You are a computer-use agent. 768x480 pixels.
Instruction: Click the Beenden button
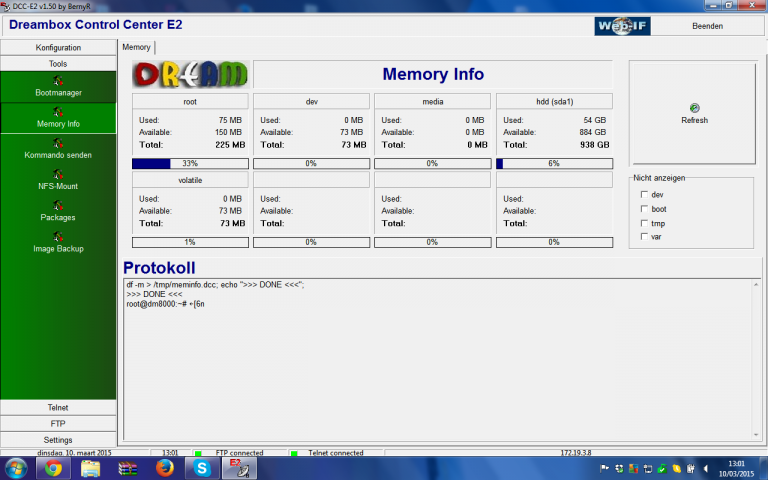coord(707,26)
